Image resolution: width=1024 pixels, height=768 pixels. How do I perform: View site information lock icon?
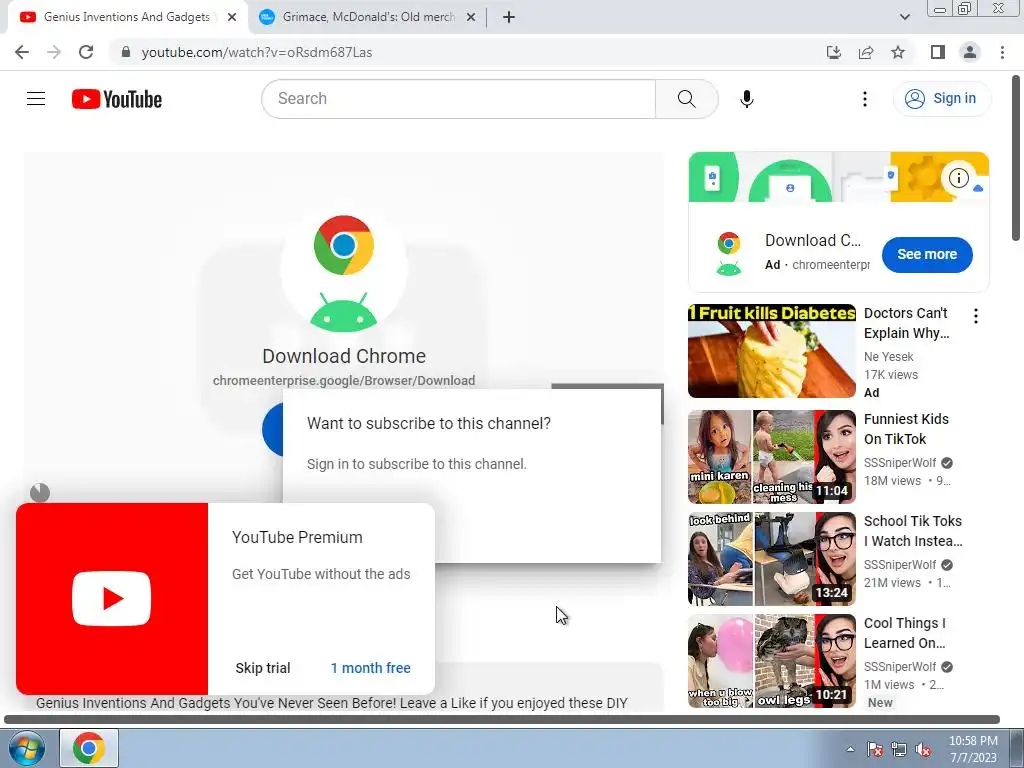tap(126, 52)
